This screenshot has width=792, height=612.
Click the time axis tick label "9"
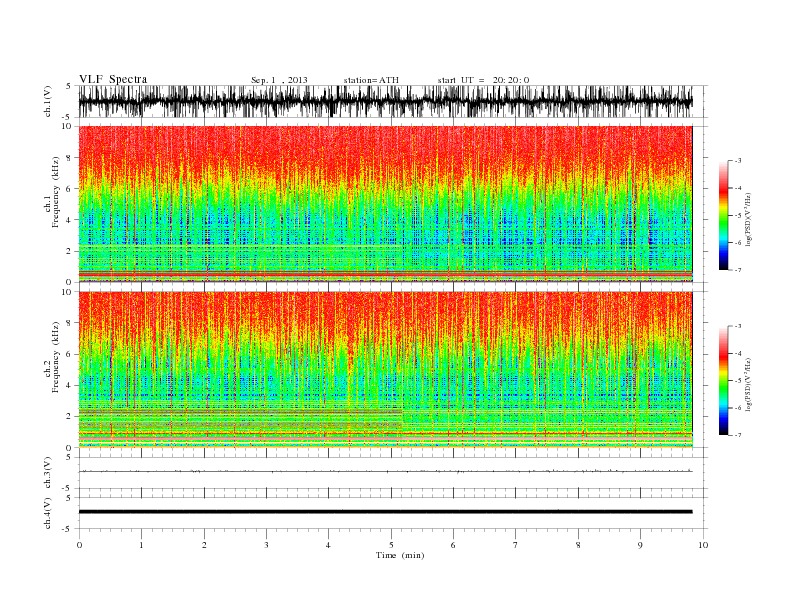(640, 545)
